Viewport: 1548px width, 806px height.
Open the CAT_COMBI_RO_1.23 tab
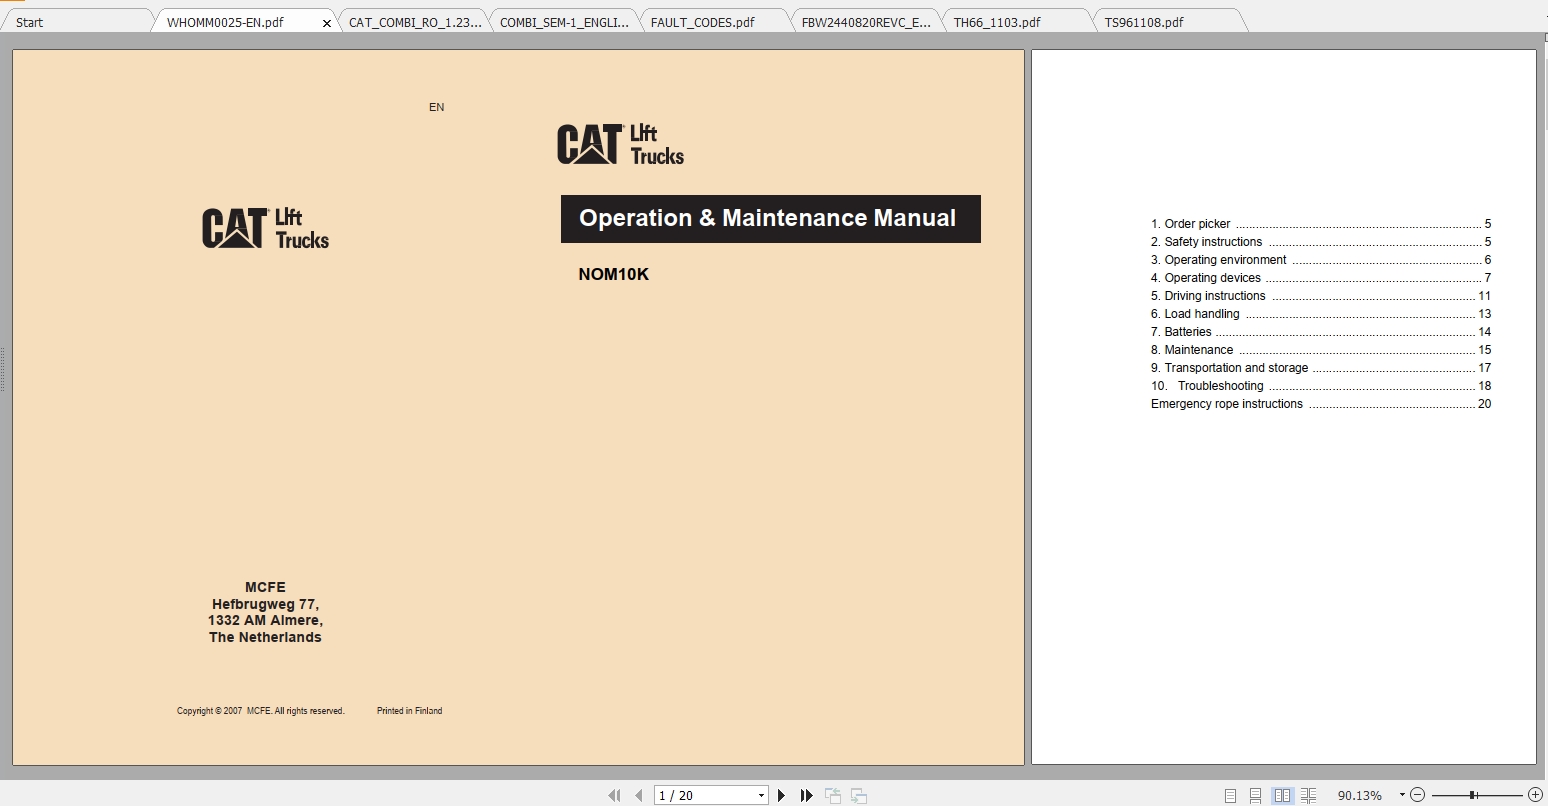tap(415, 22)
